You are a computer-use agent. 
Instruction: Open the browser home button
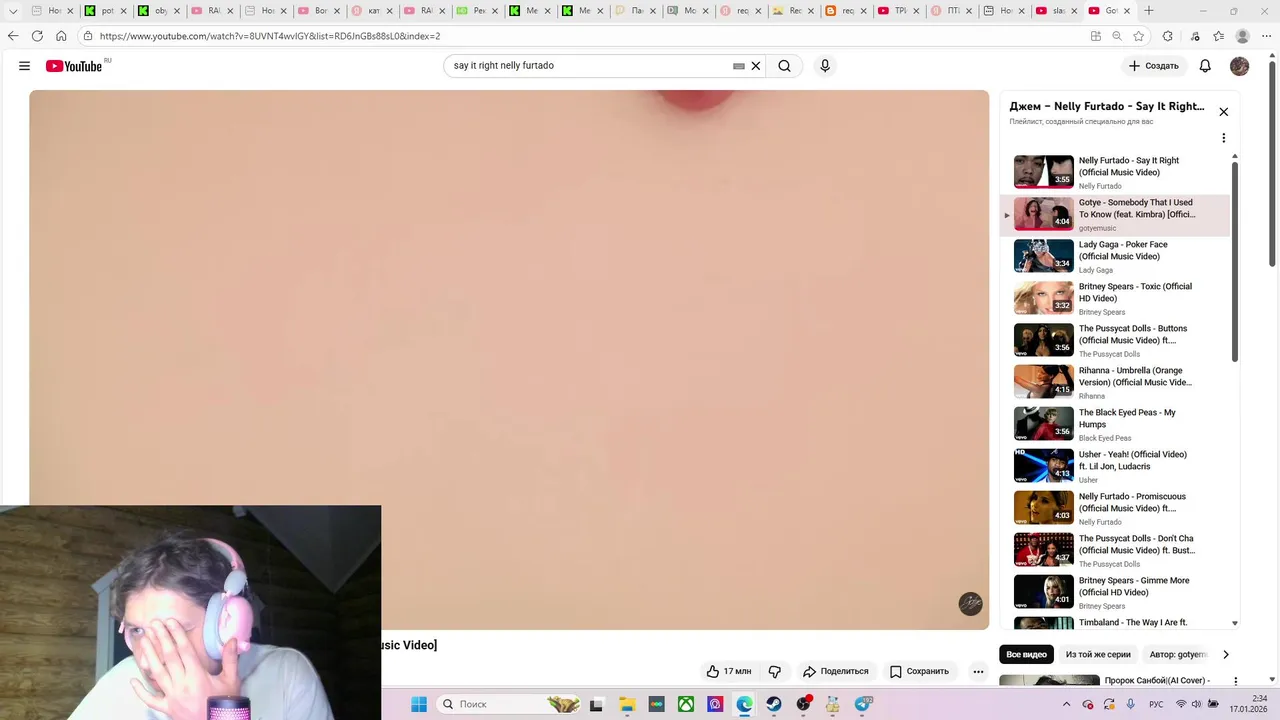point(61,36)
